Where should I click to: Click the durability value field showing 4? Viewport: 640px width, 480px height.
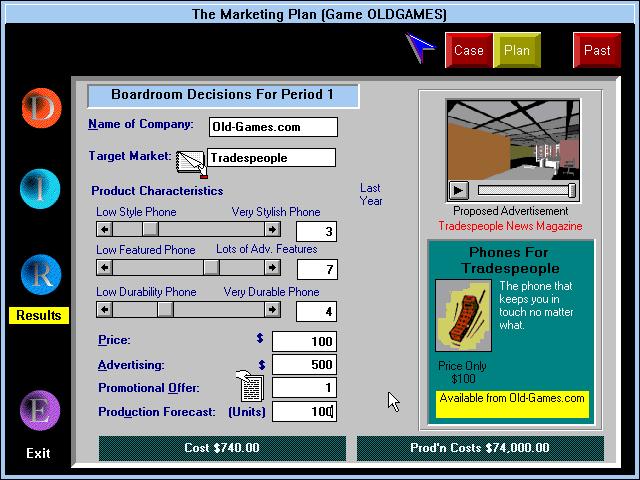(x=316, y=312)
